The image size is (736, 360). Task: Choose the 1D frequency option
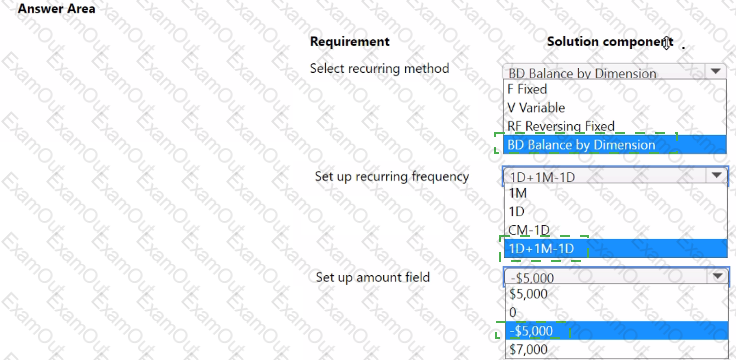click(x=615, y=211)
